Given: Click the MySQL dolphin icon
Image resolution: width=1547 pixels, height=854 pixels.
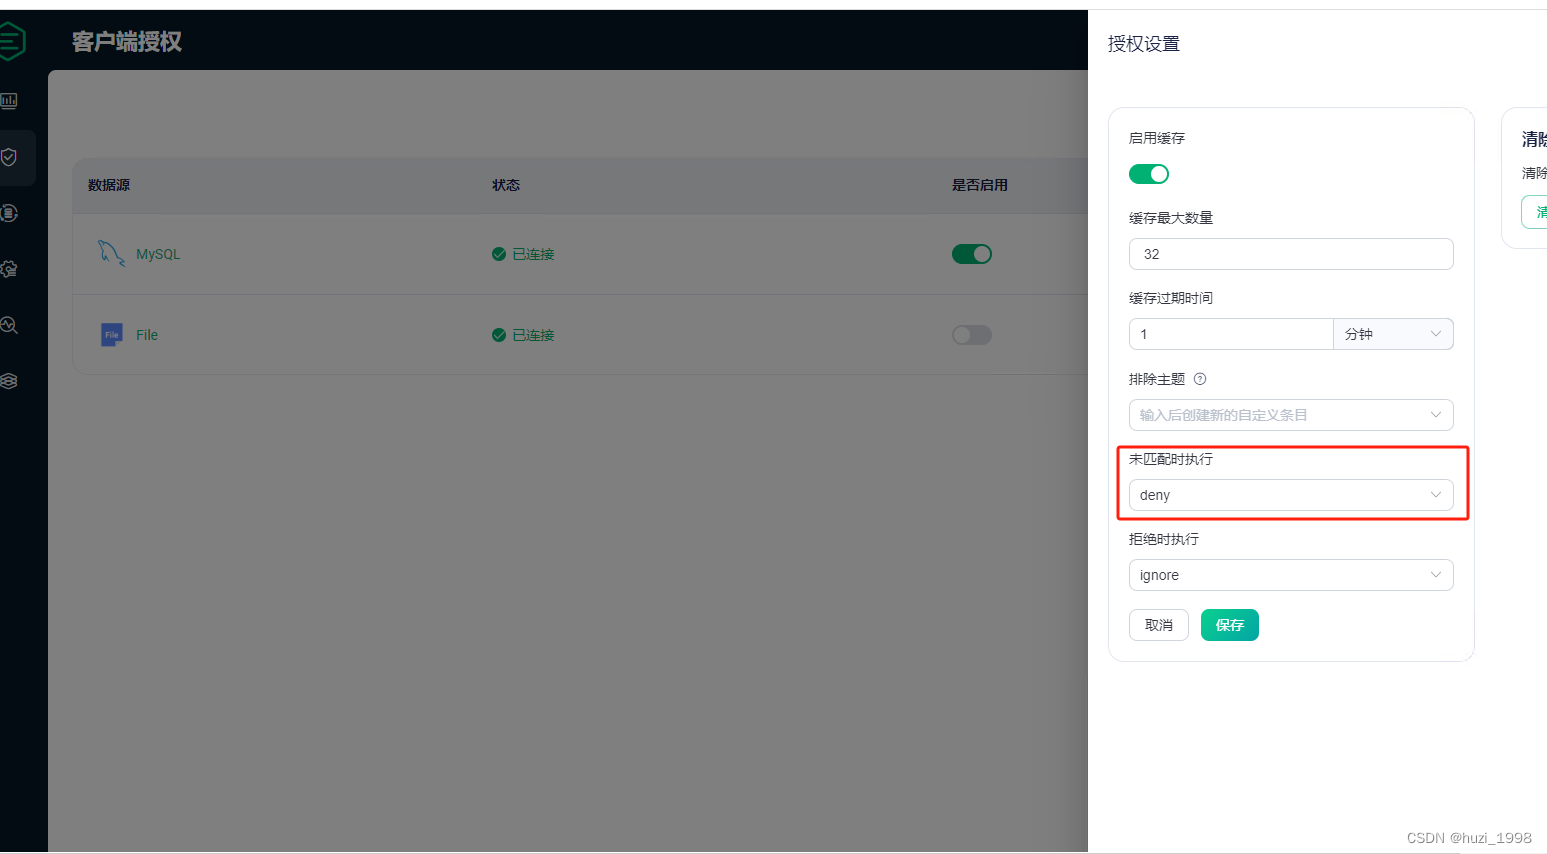Looking at the screenshot, I should click(111, 253).
